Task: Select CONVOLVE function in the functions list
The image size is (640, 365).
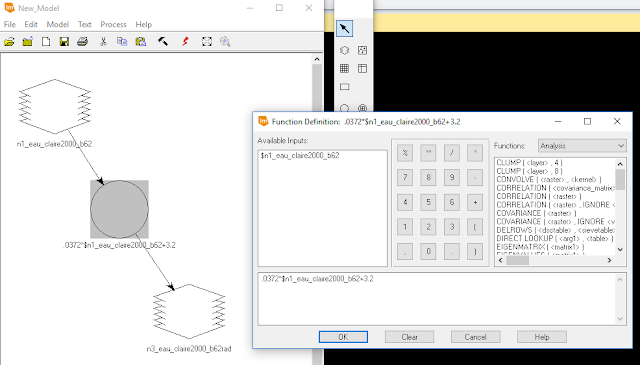Action: coord(549,180)
